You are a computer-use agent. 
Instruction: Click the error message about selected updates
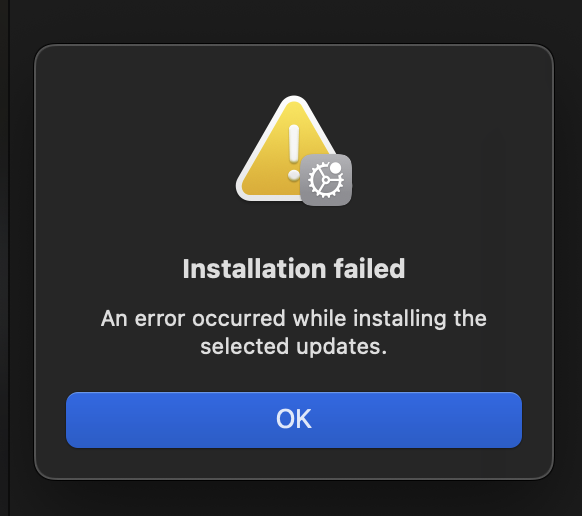coord(294,332)
